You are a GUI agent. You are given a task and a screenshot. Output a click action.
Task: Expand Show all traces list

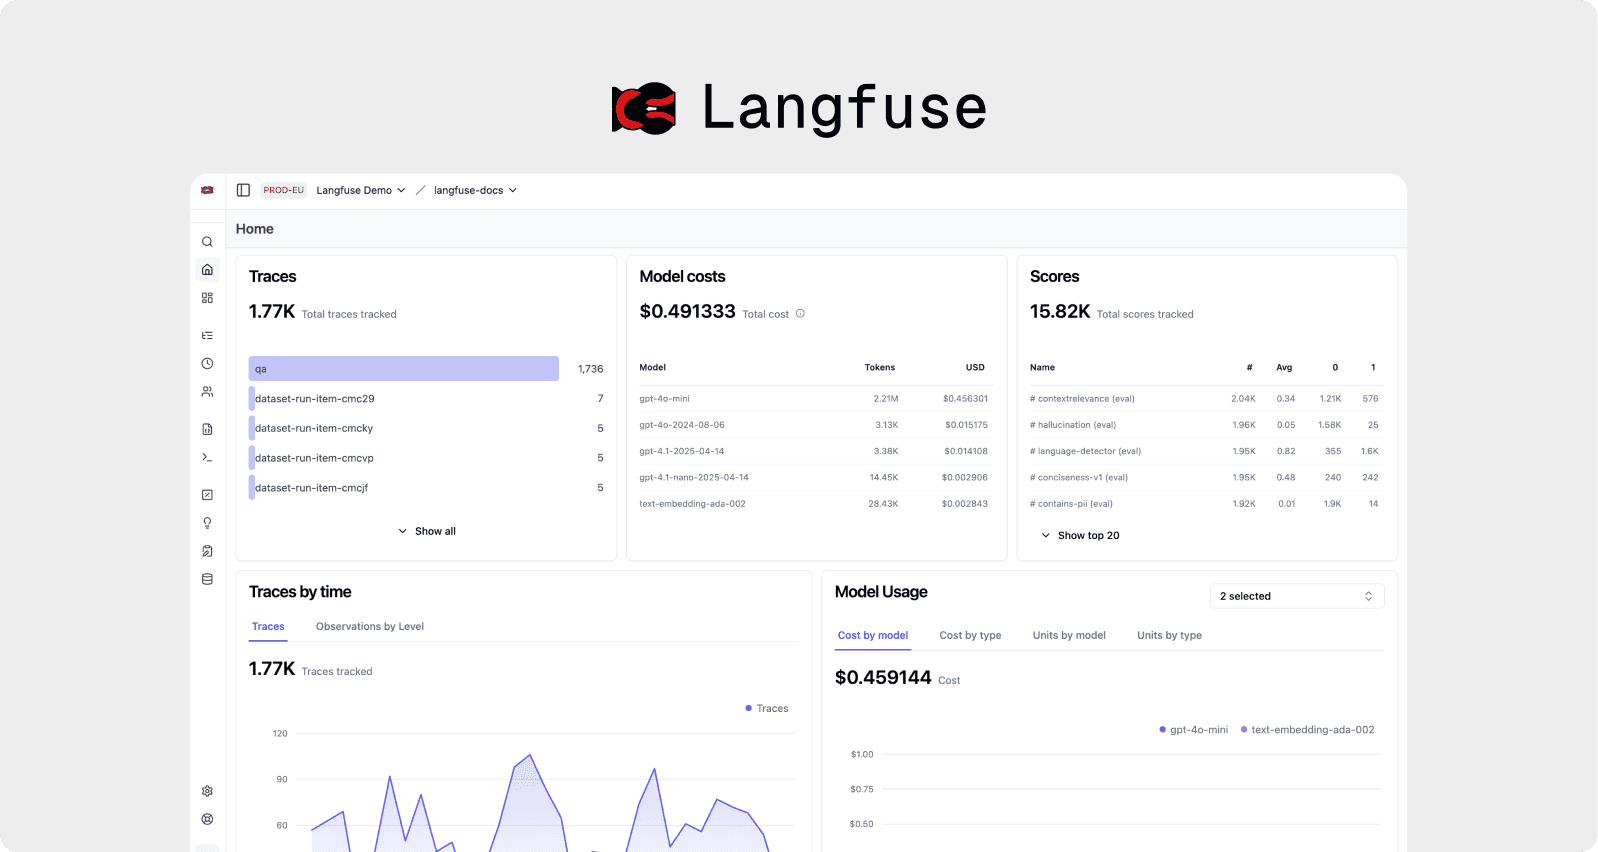tap(427, 531)
